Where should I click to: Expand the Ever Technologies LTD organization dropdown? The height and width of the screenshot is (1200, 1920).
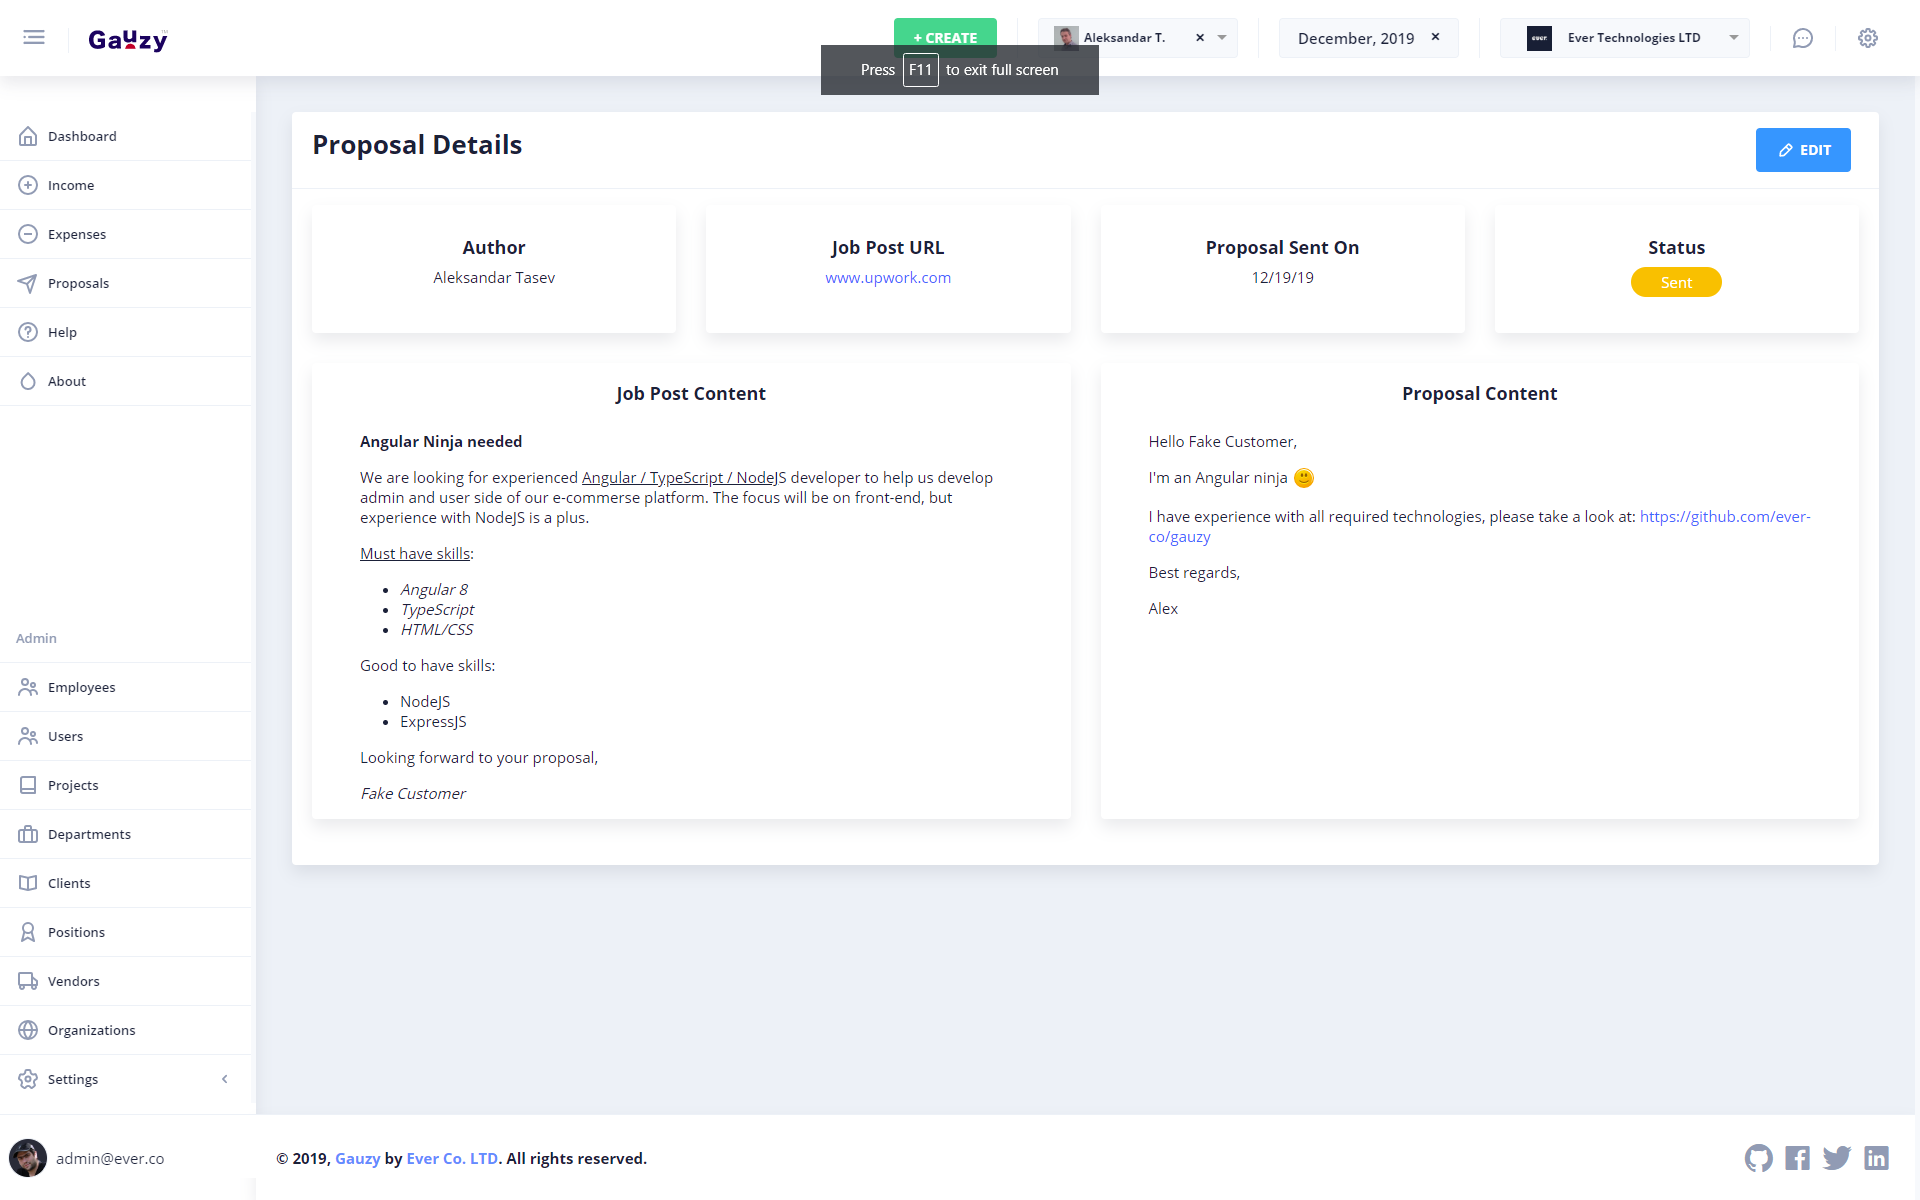(1733, 38)
